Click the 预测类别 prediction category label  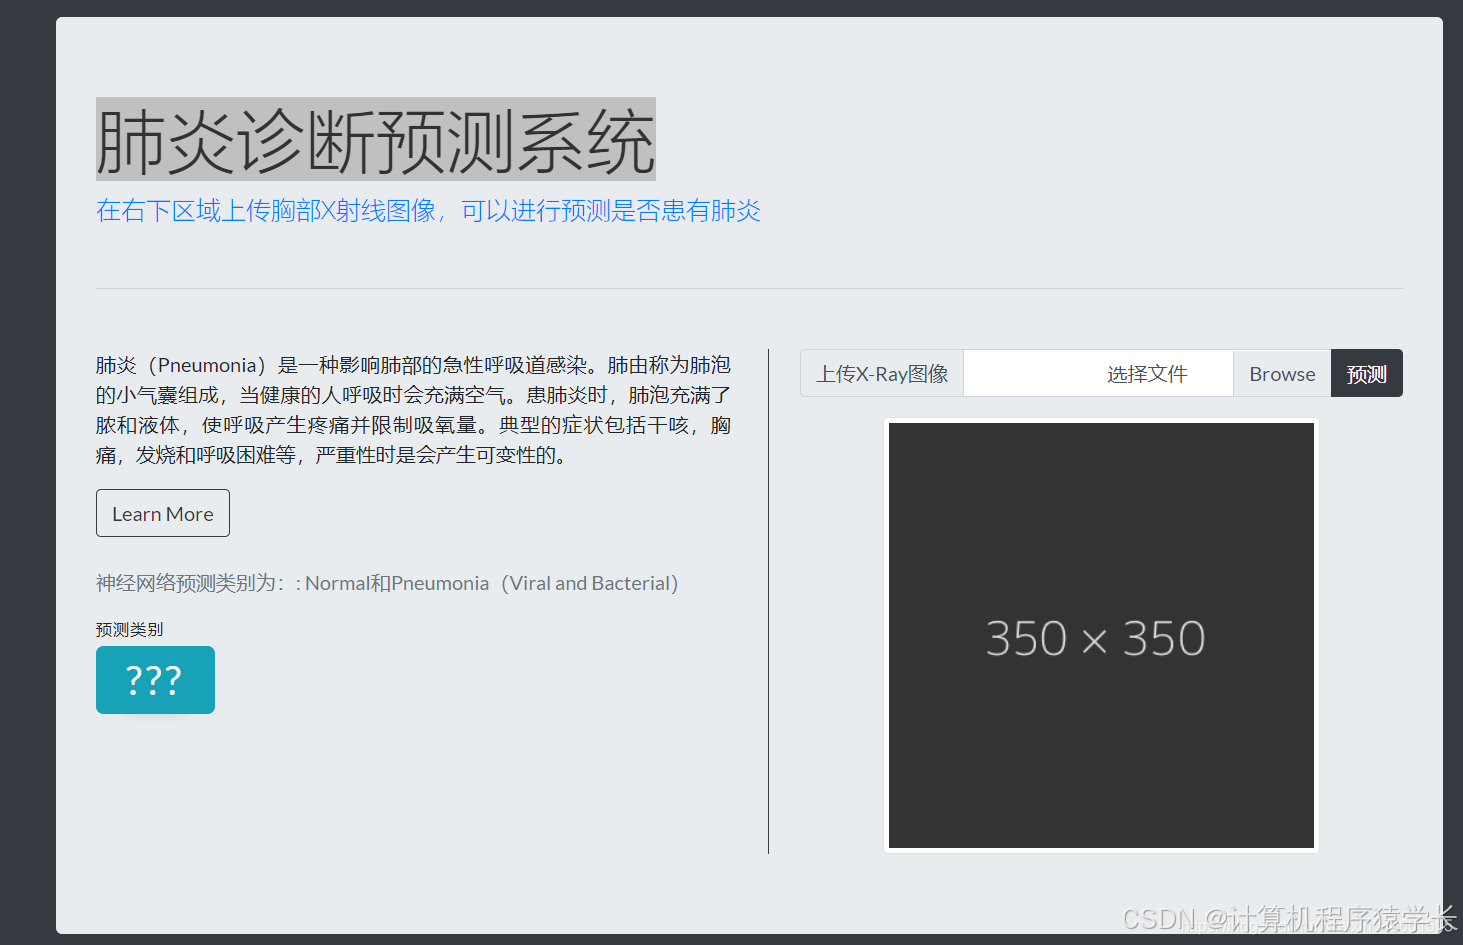click(129, 629)
